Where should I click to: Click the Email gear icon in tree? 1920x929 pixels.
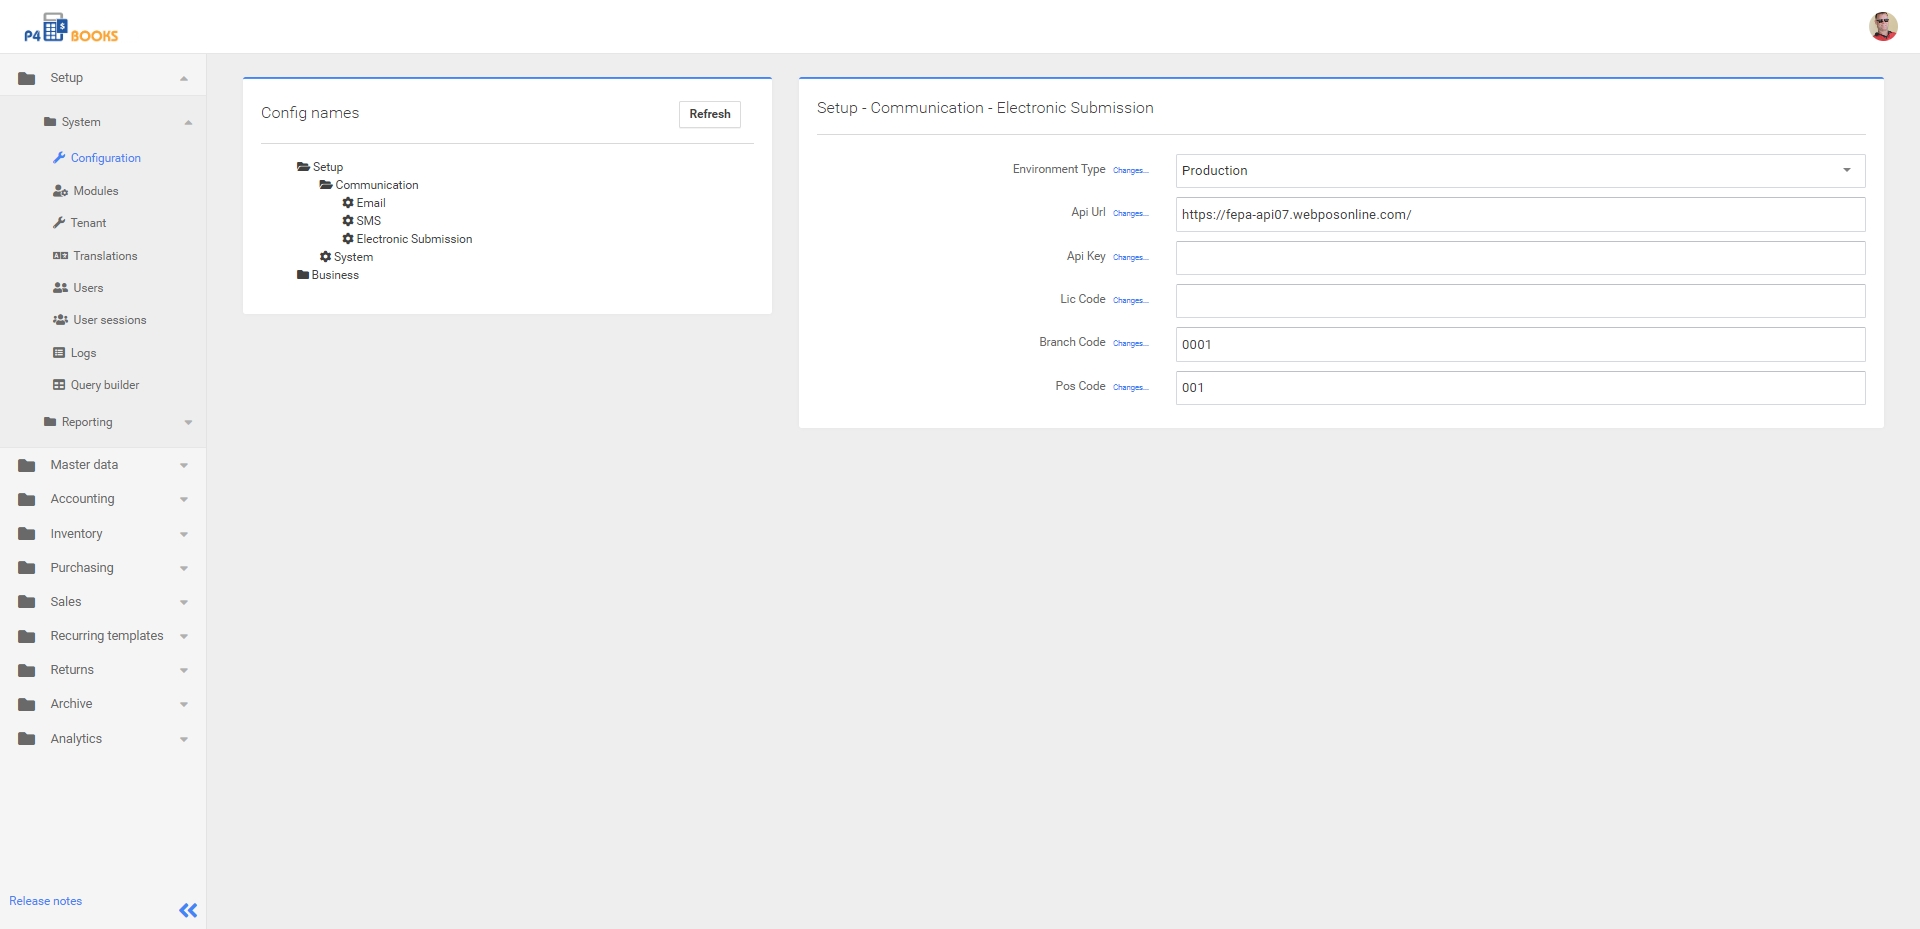(x=348, y=203)
